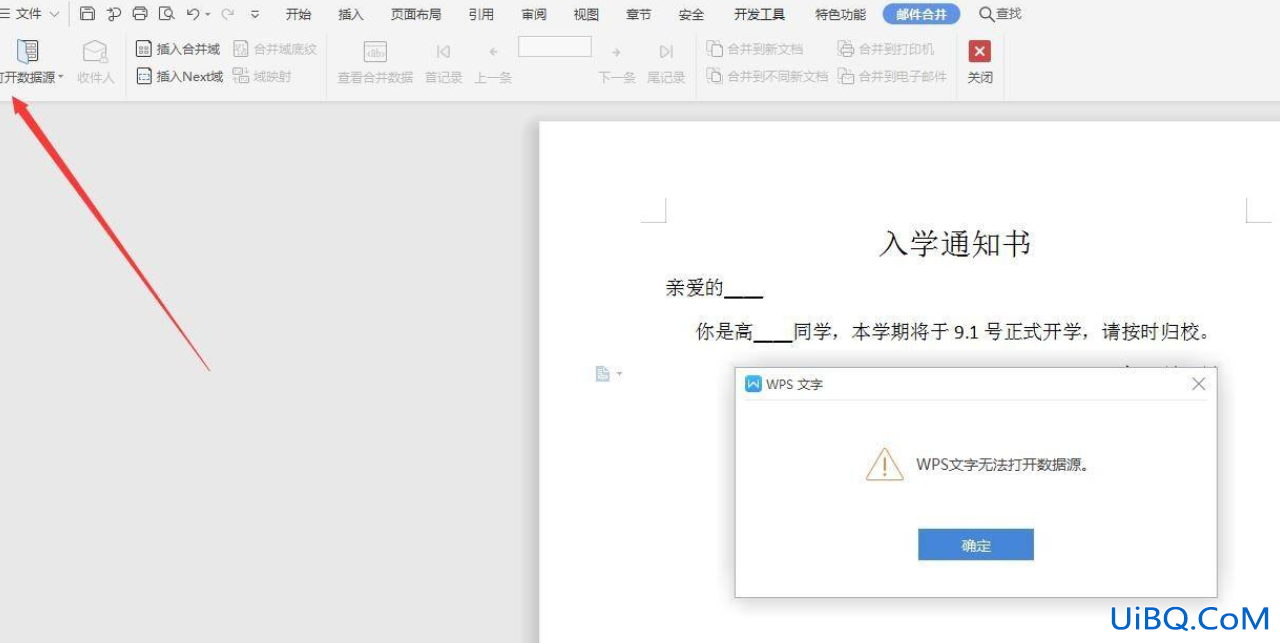Switch to the 审阅 tab

(534, 14)
